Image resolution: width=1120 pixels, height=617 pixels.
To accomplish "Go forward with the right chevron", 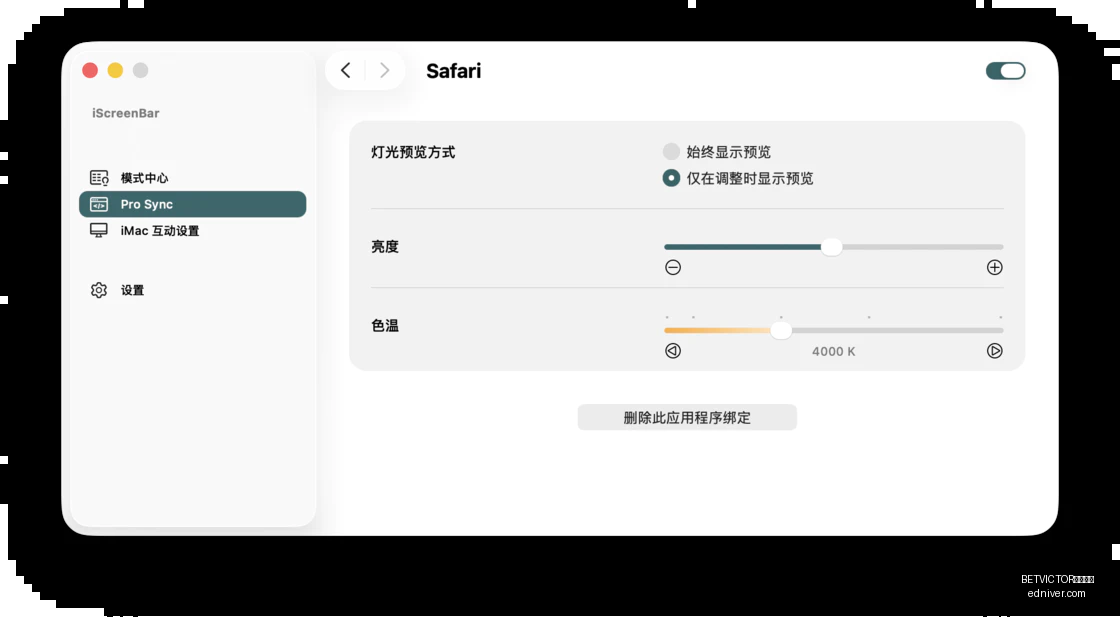I will [384, 70].
